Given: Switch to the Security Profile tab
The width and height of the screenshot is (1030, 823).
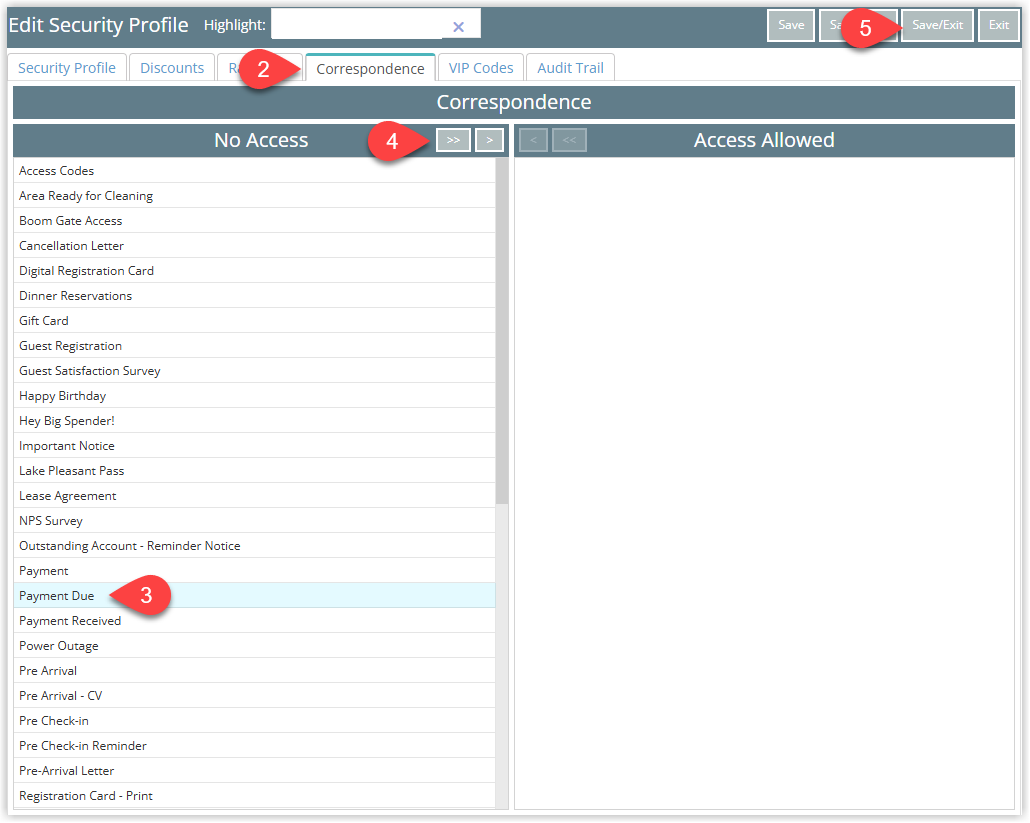Looking at the screenshot, I should [67, 68].
